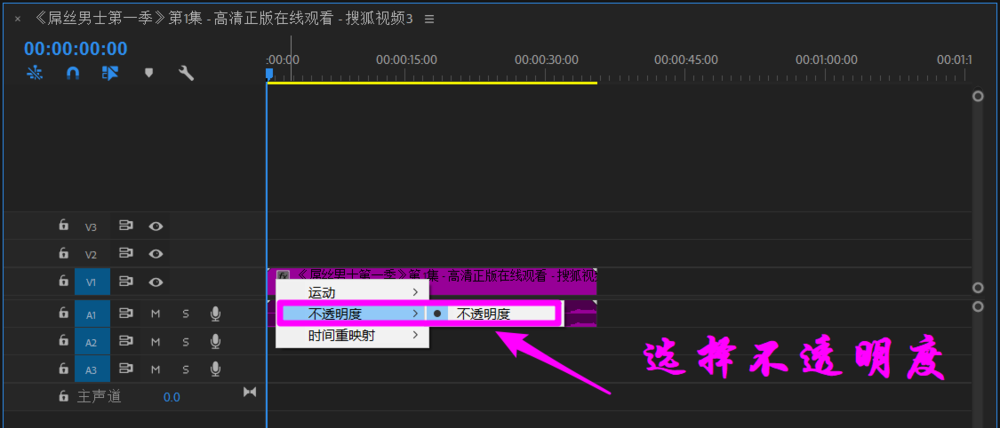Open timeline display settings wrench
The image size is (1000, 428).
[x=186, y=73]
